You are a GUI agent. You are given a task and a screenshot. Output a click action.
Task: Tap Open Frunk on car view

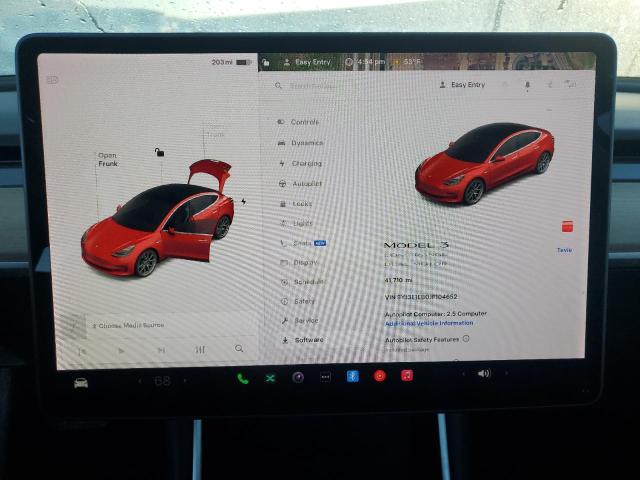(108, 160)
